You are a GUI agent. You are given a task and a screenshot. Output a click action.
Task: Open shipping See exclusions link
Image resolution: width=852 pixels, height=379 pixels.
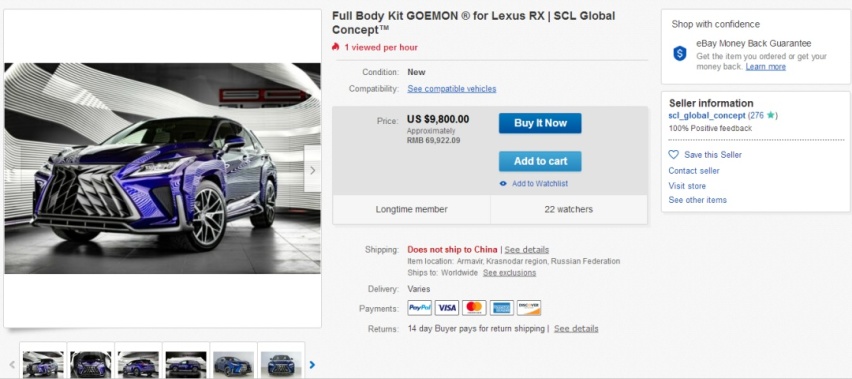[x=509, y=273]
